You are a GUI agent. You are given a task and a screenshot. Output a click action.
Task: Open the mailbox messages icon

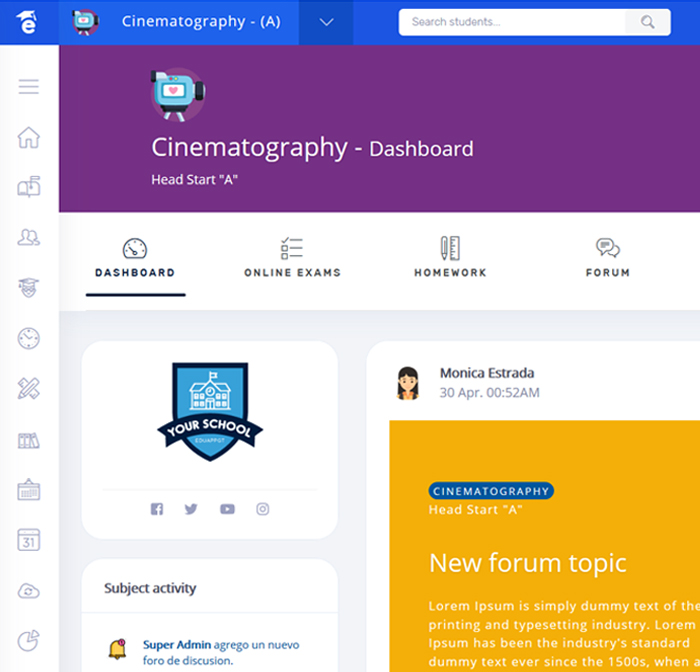(29, 187)
